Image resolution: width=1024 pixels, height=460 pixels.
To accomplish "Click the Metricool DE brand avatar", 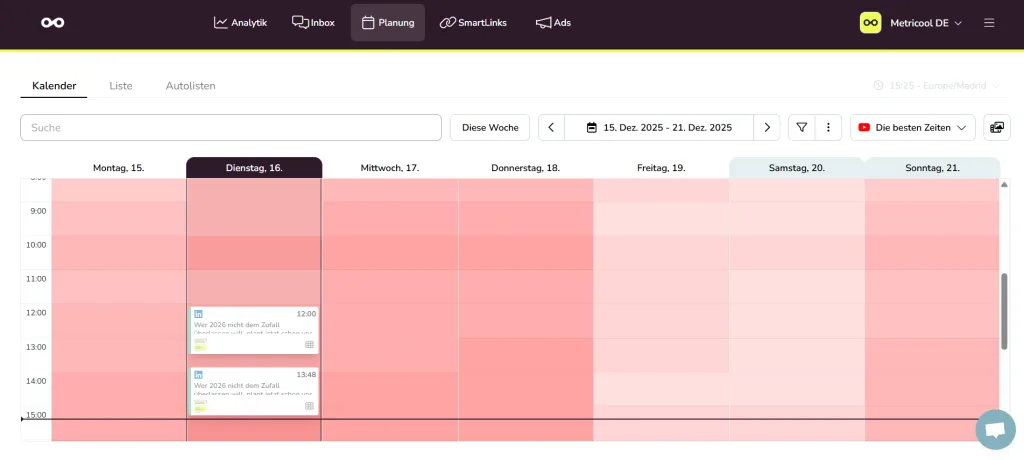I will (x=871, y=23).
